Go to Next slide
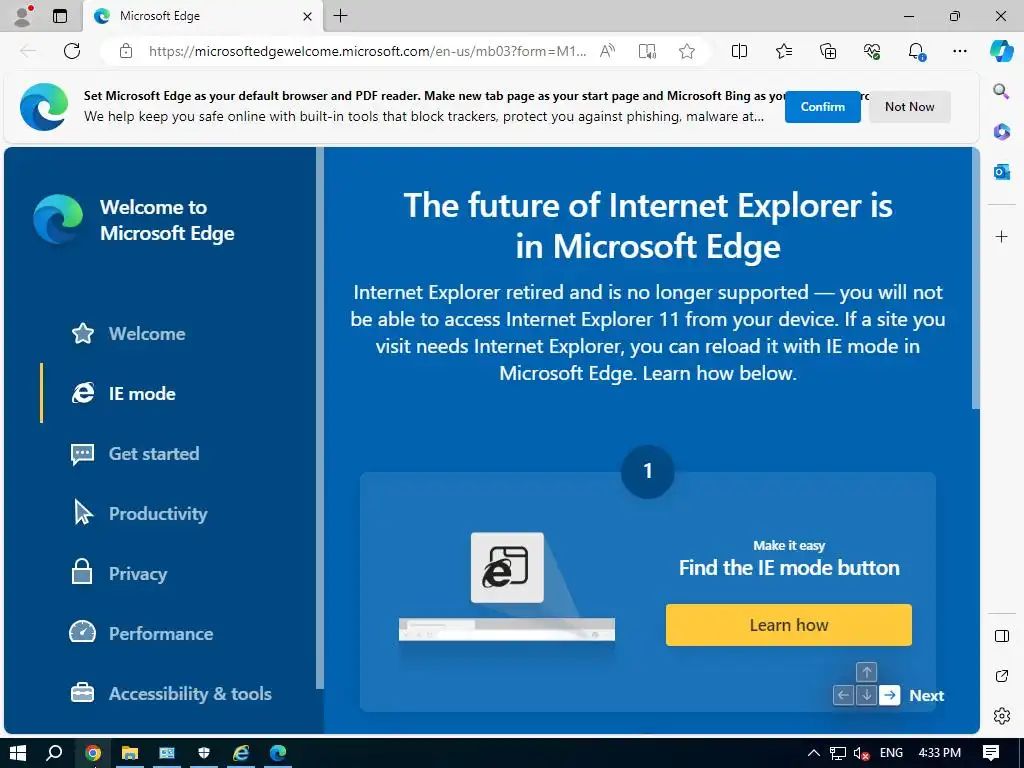The height and width of the screenshot is (768, 1024). tap(926, 696)
